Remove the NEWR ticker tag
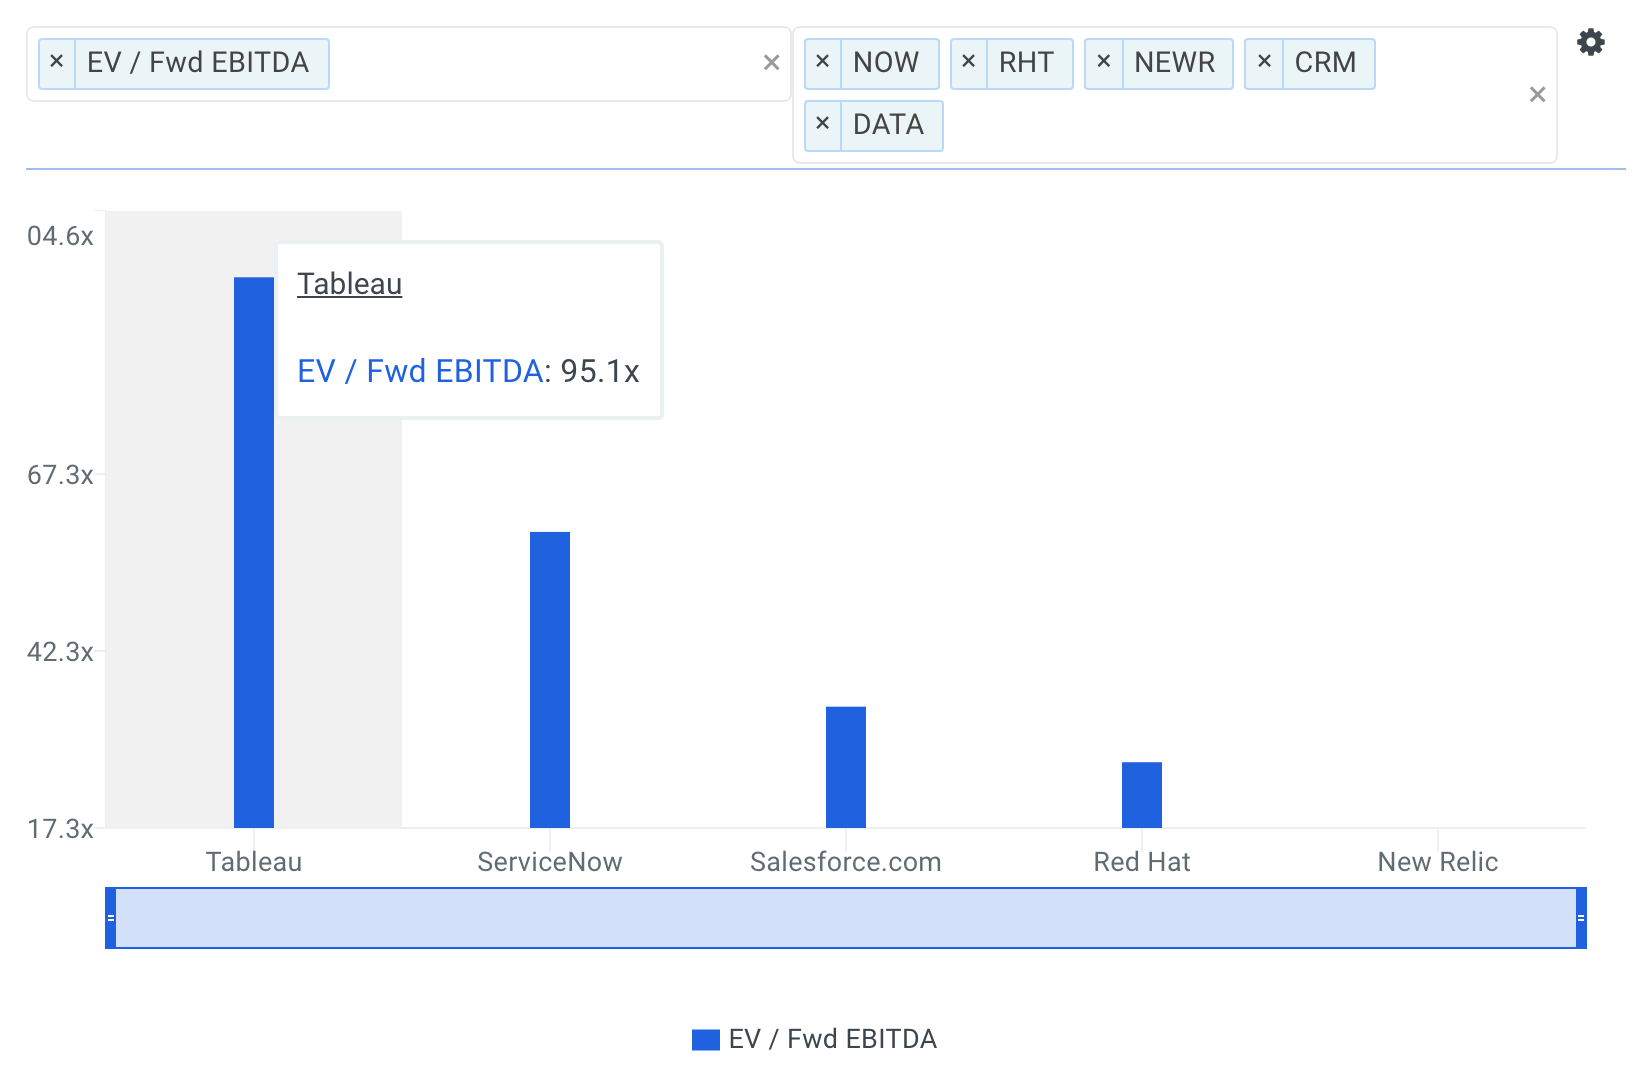Viewport: 1650px width, 1080px height. [x=1103, y=63]
